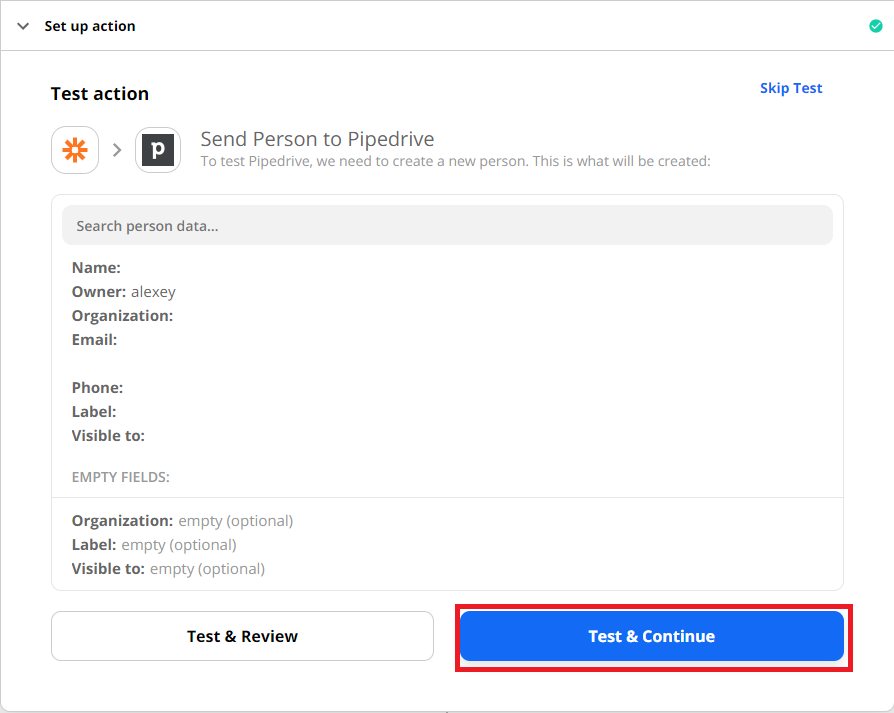894x713 pixels.
Task: Click the Visible to: empty (optional) row
Action: tap(168, 569)
